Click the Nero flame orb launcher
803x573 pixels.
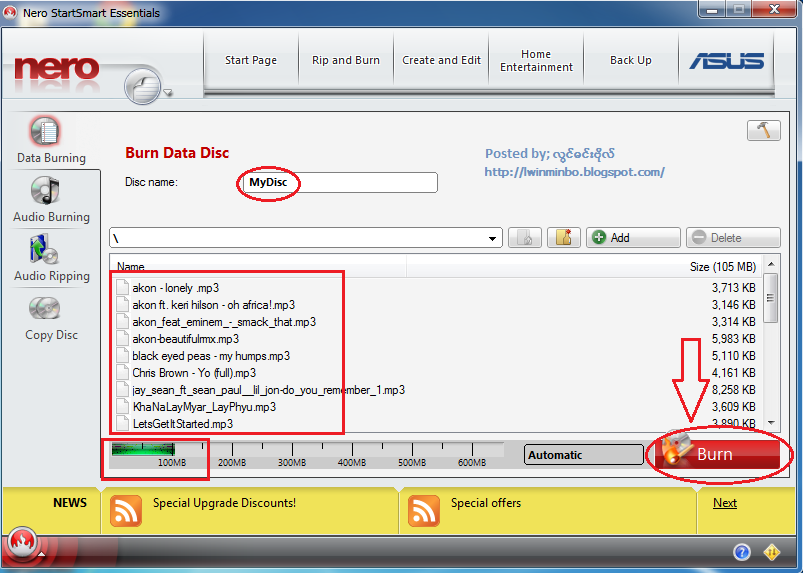coord(21,542)
